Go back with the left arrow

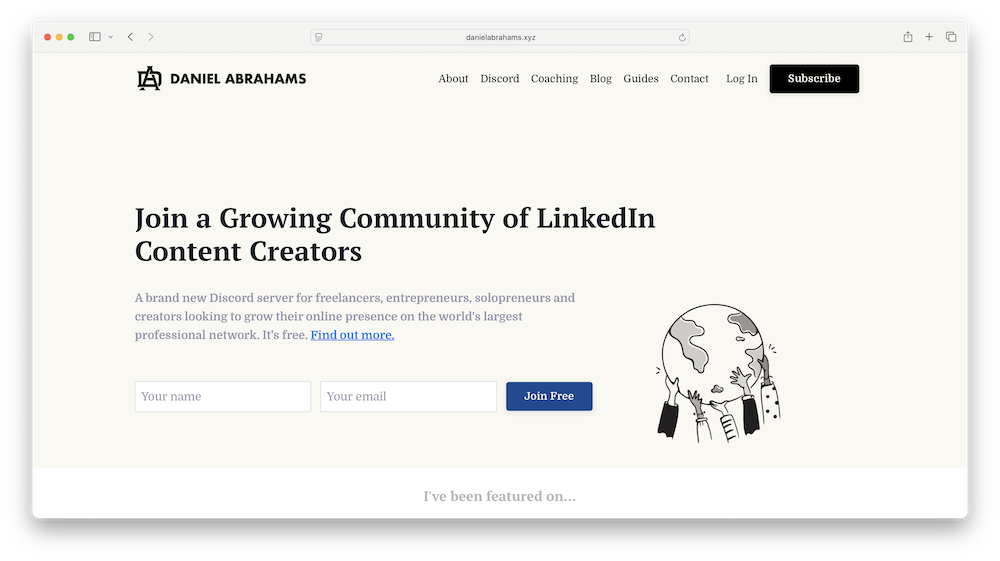pyautogui.click(x=130, y=37)
